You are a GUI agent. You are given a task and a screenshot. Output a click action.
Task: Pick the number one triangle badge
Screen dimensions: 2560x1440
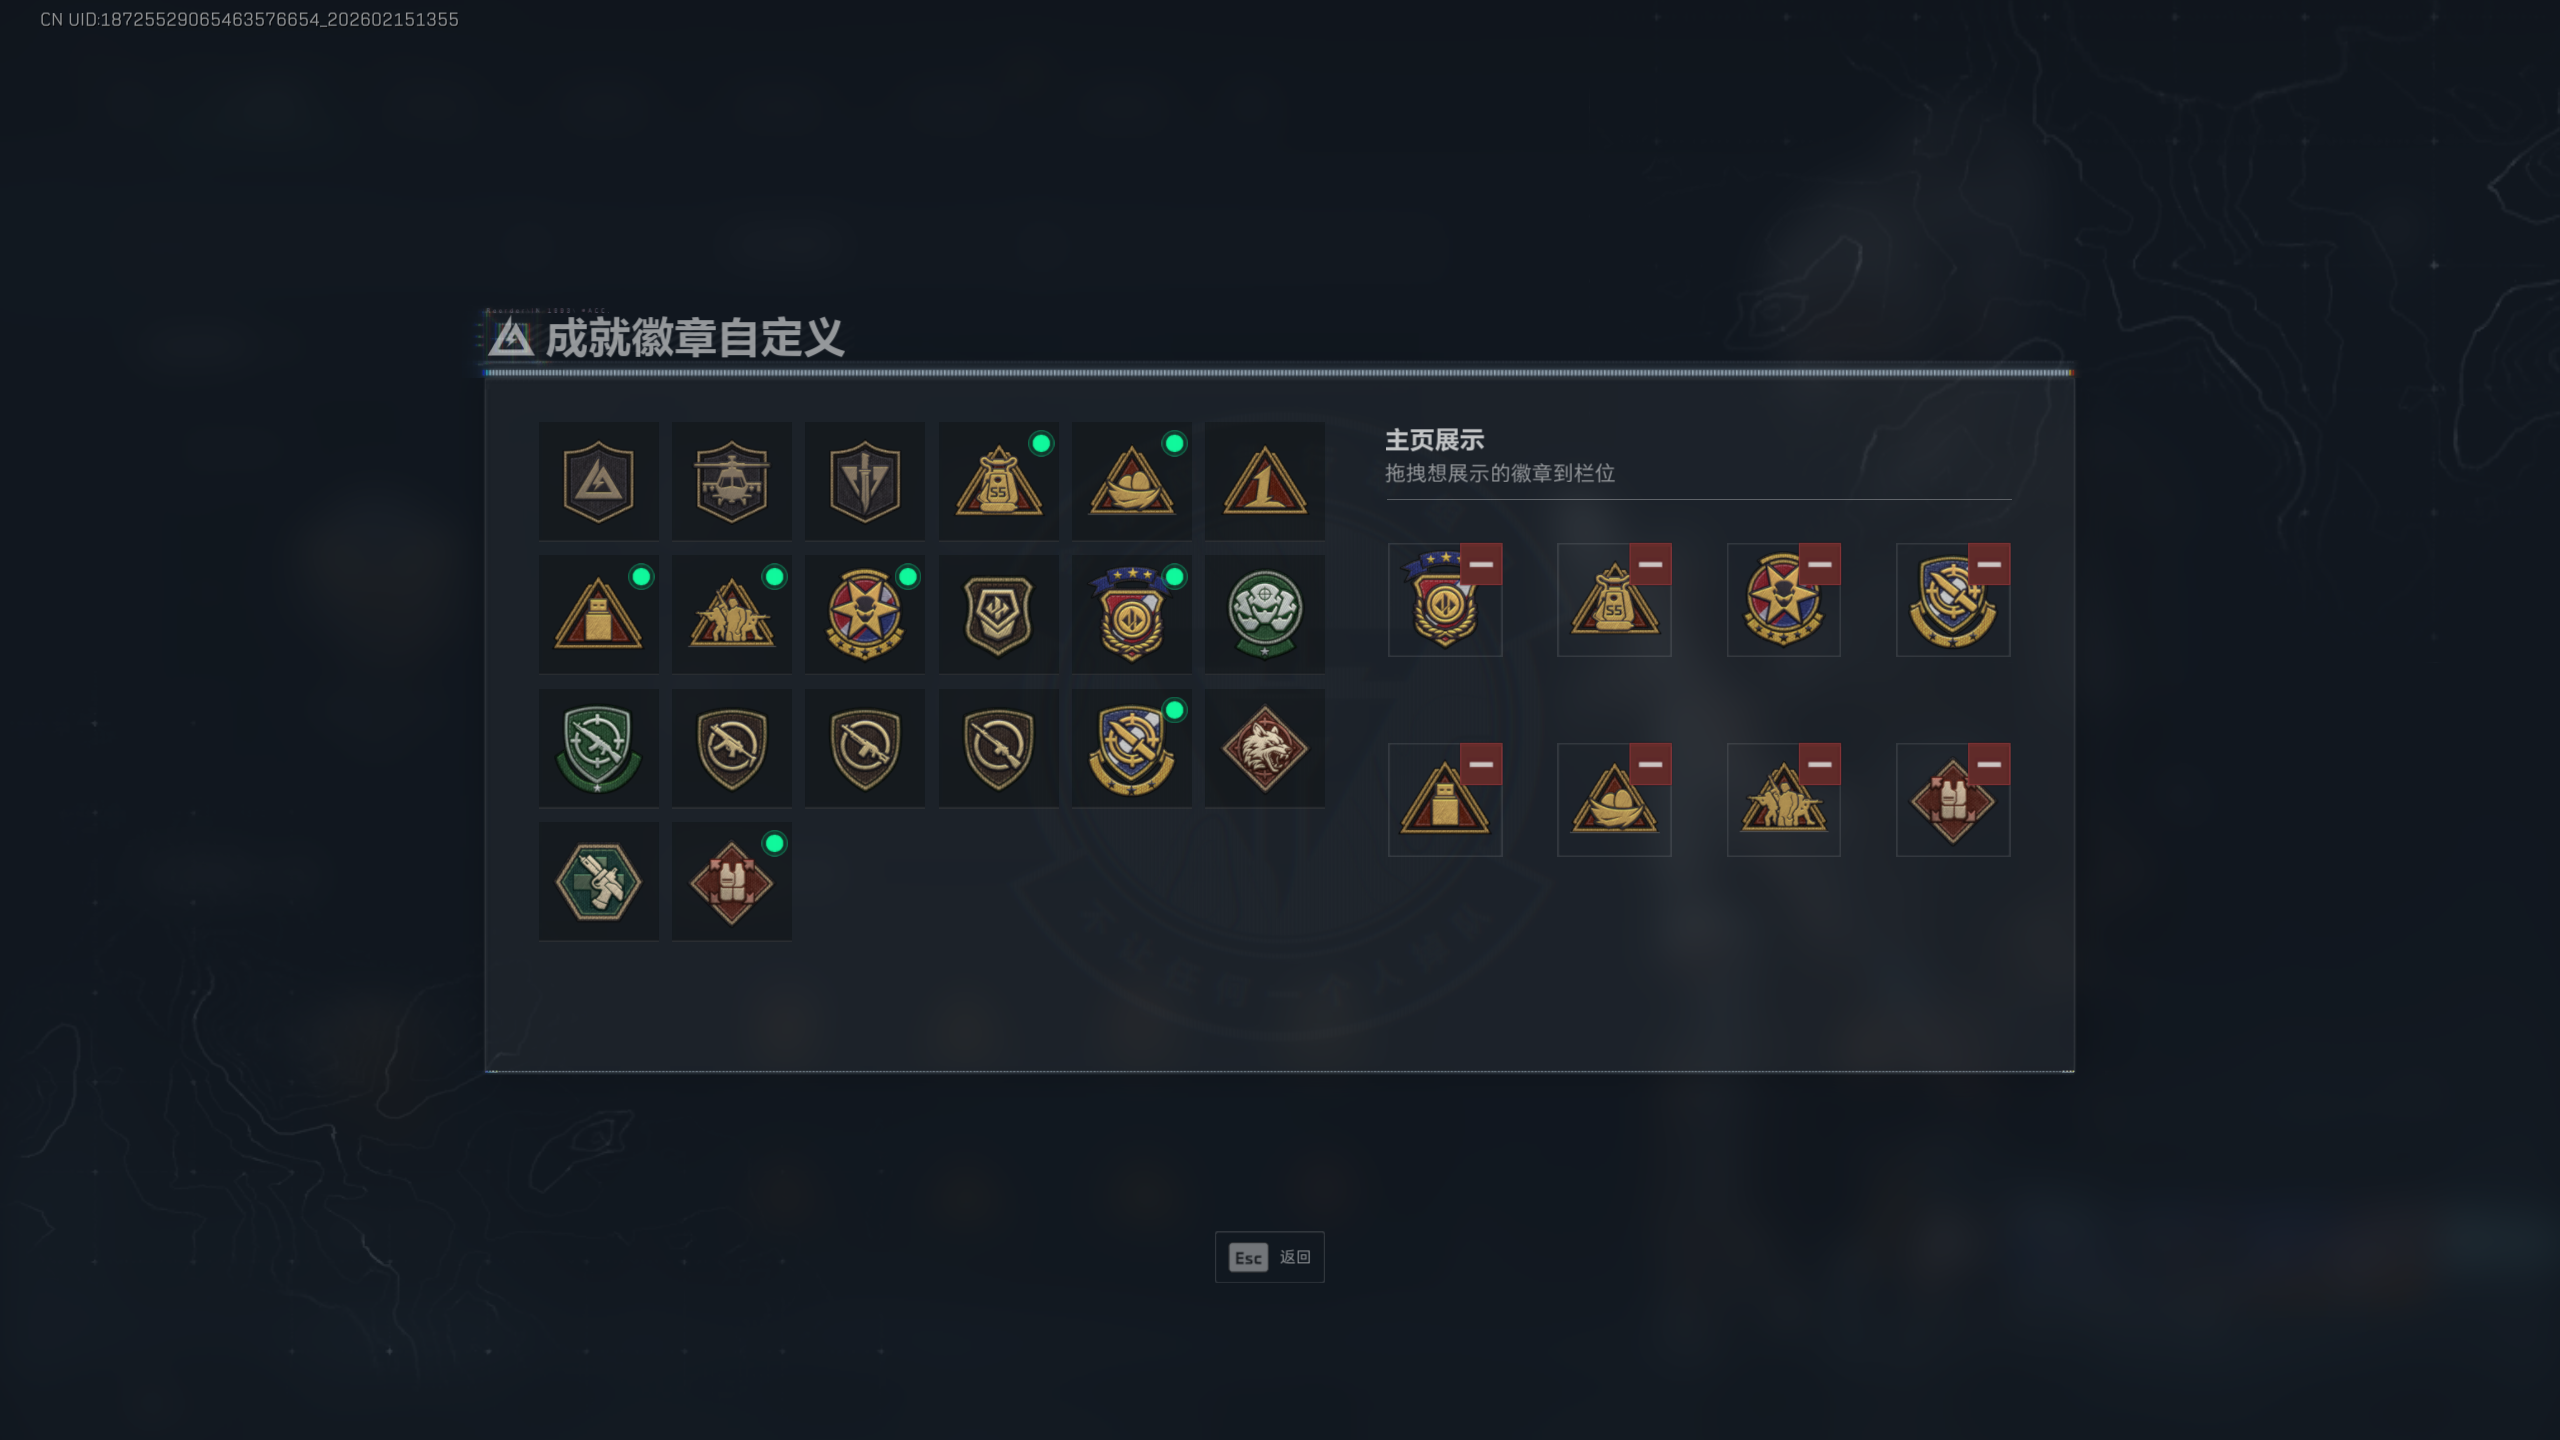pyautogui.click(x=1265, y=481)
